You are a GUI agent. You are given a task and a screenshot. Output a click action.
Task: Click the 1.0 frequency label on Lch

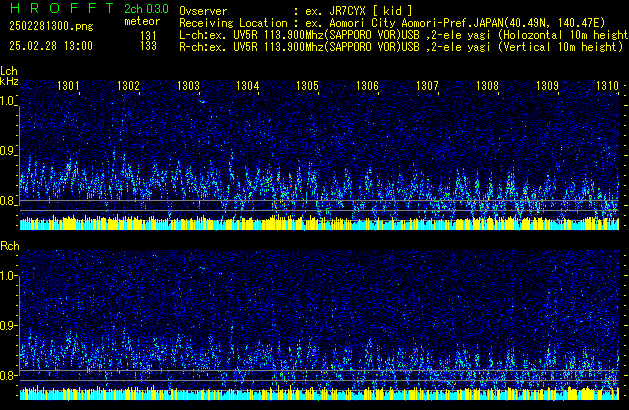click(7, 101)
